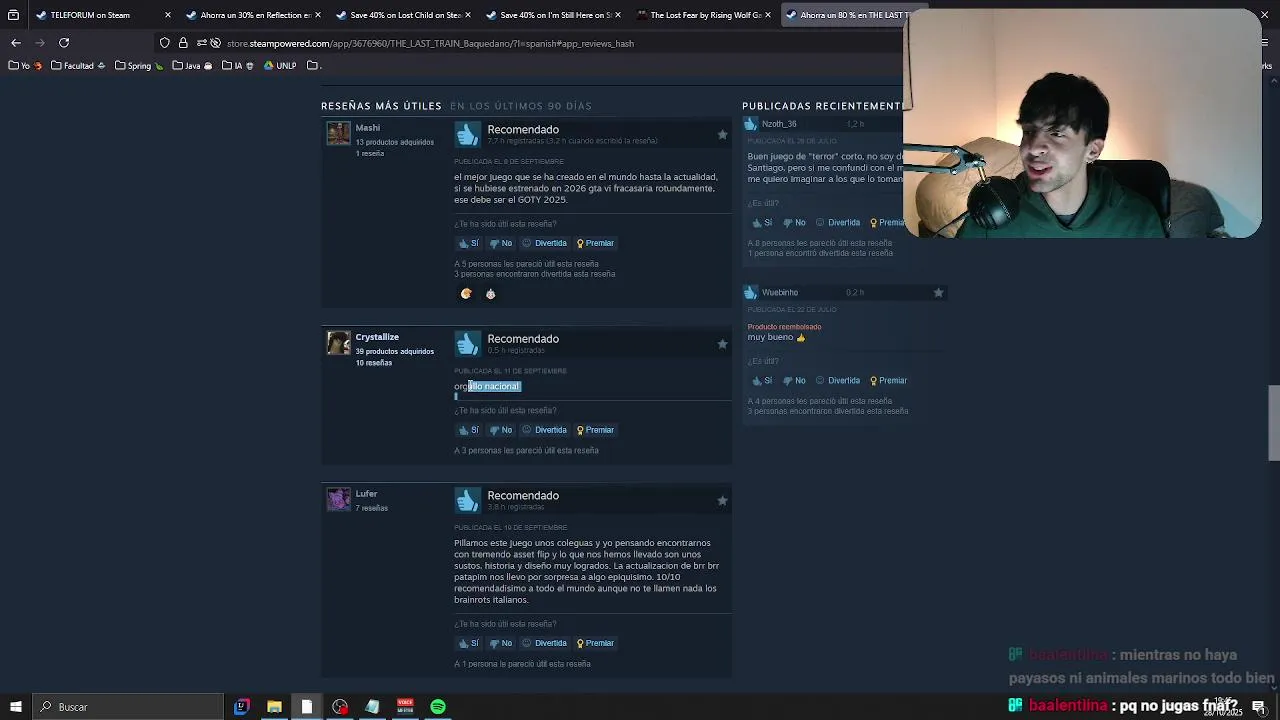
Task: Open Lufer's user profile link
Action: point(366,494)
